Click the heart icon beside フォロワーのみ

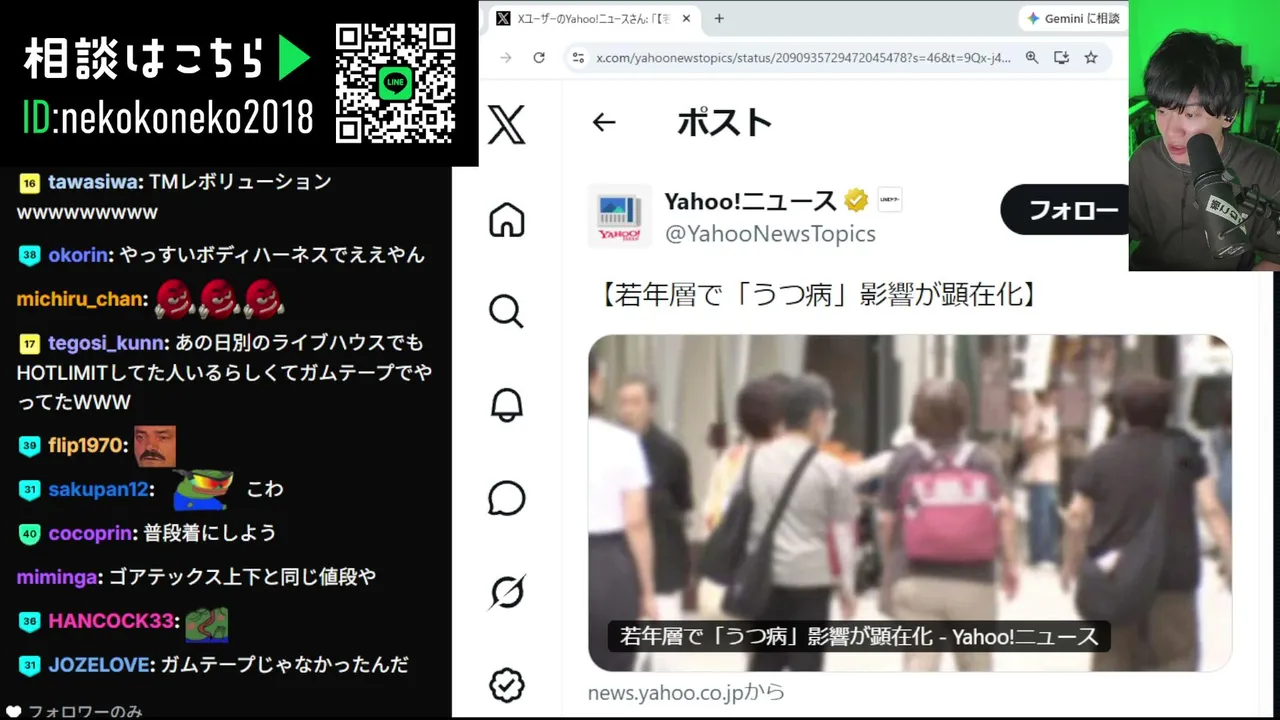point(14,712)
